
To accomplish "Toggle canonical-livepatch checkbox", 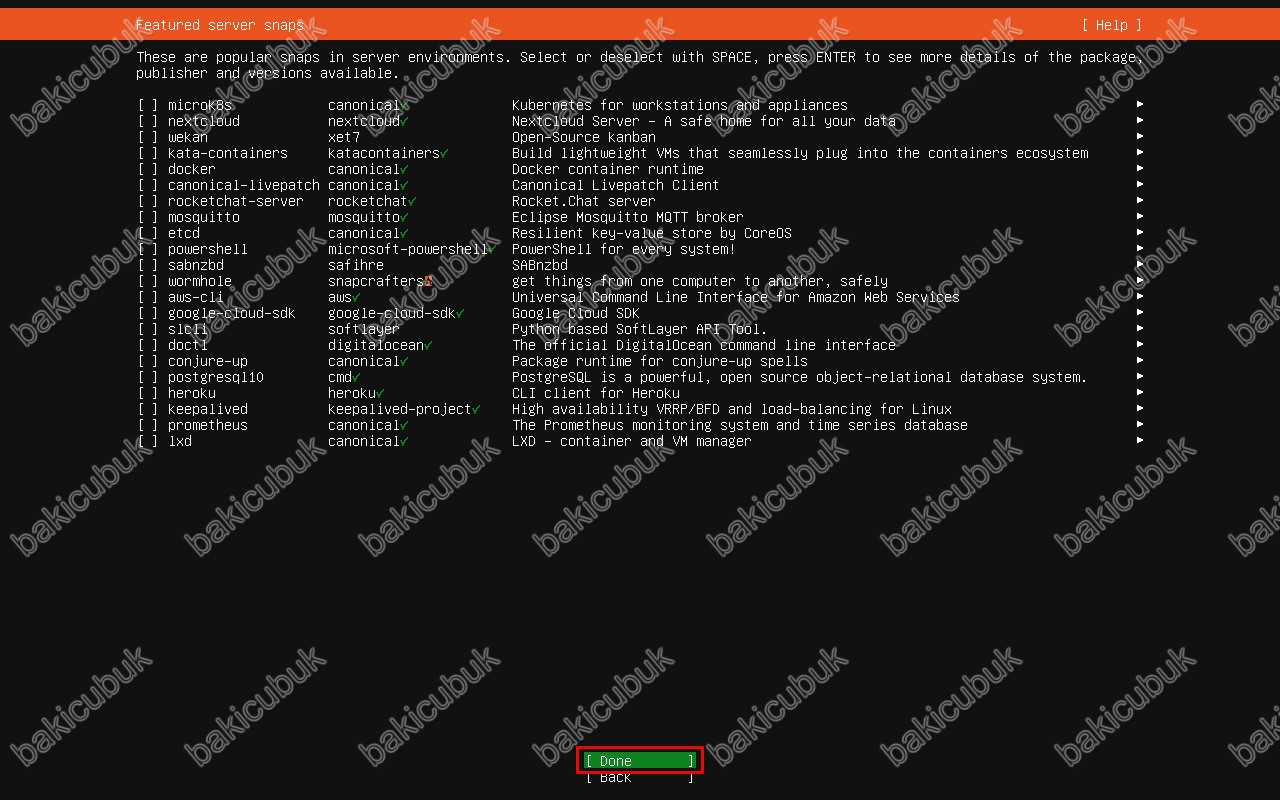I will pyautogui.click(x=148, y=185).
